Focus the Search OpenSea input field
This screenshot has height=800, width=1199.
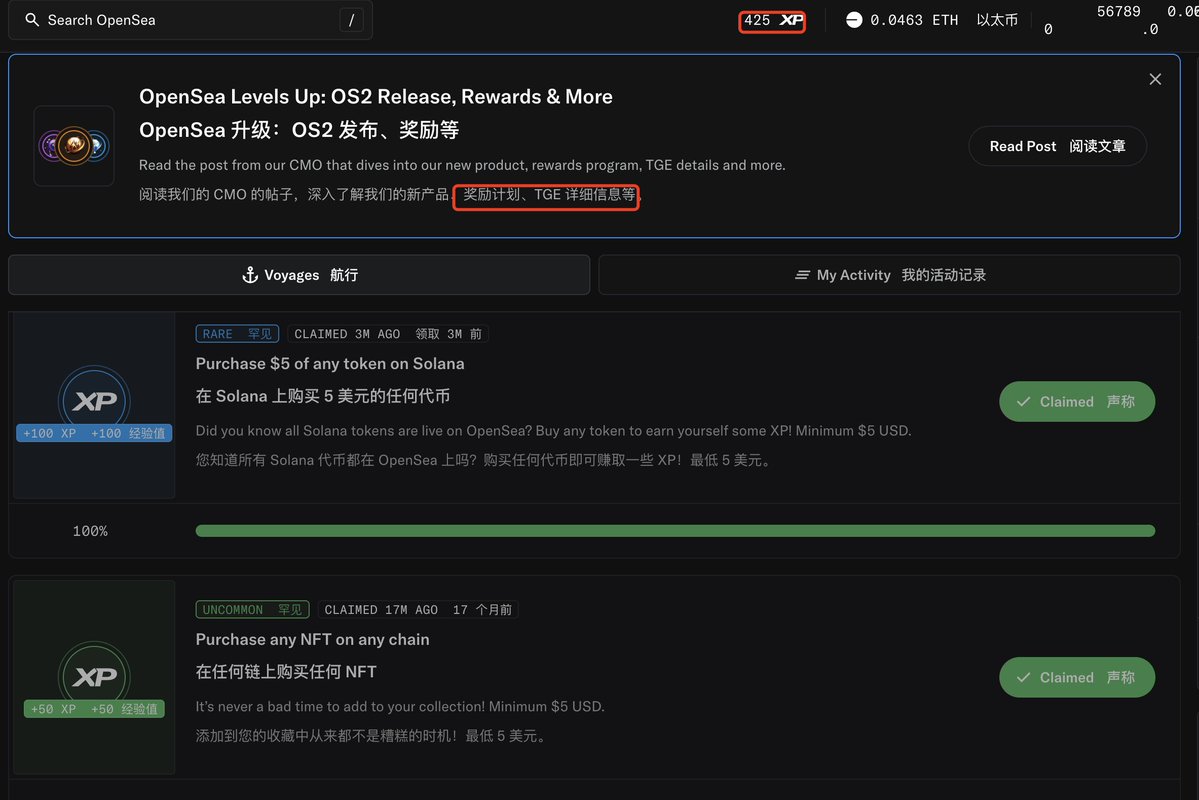tap(190, 20)
